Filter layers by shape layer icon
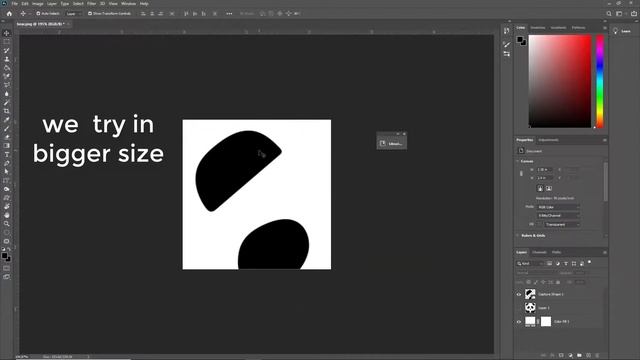 coord(574,264)
